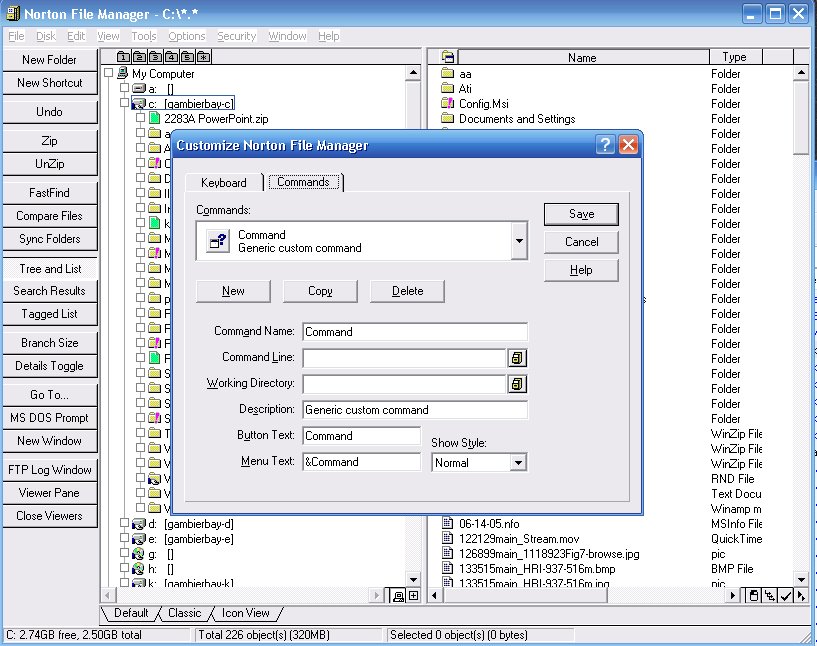Click the Menu Text input field
The image size is (817, 646).
pyautogui.click(x=362, y=462)
